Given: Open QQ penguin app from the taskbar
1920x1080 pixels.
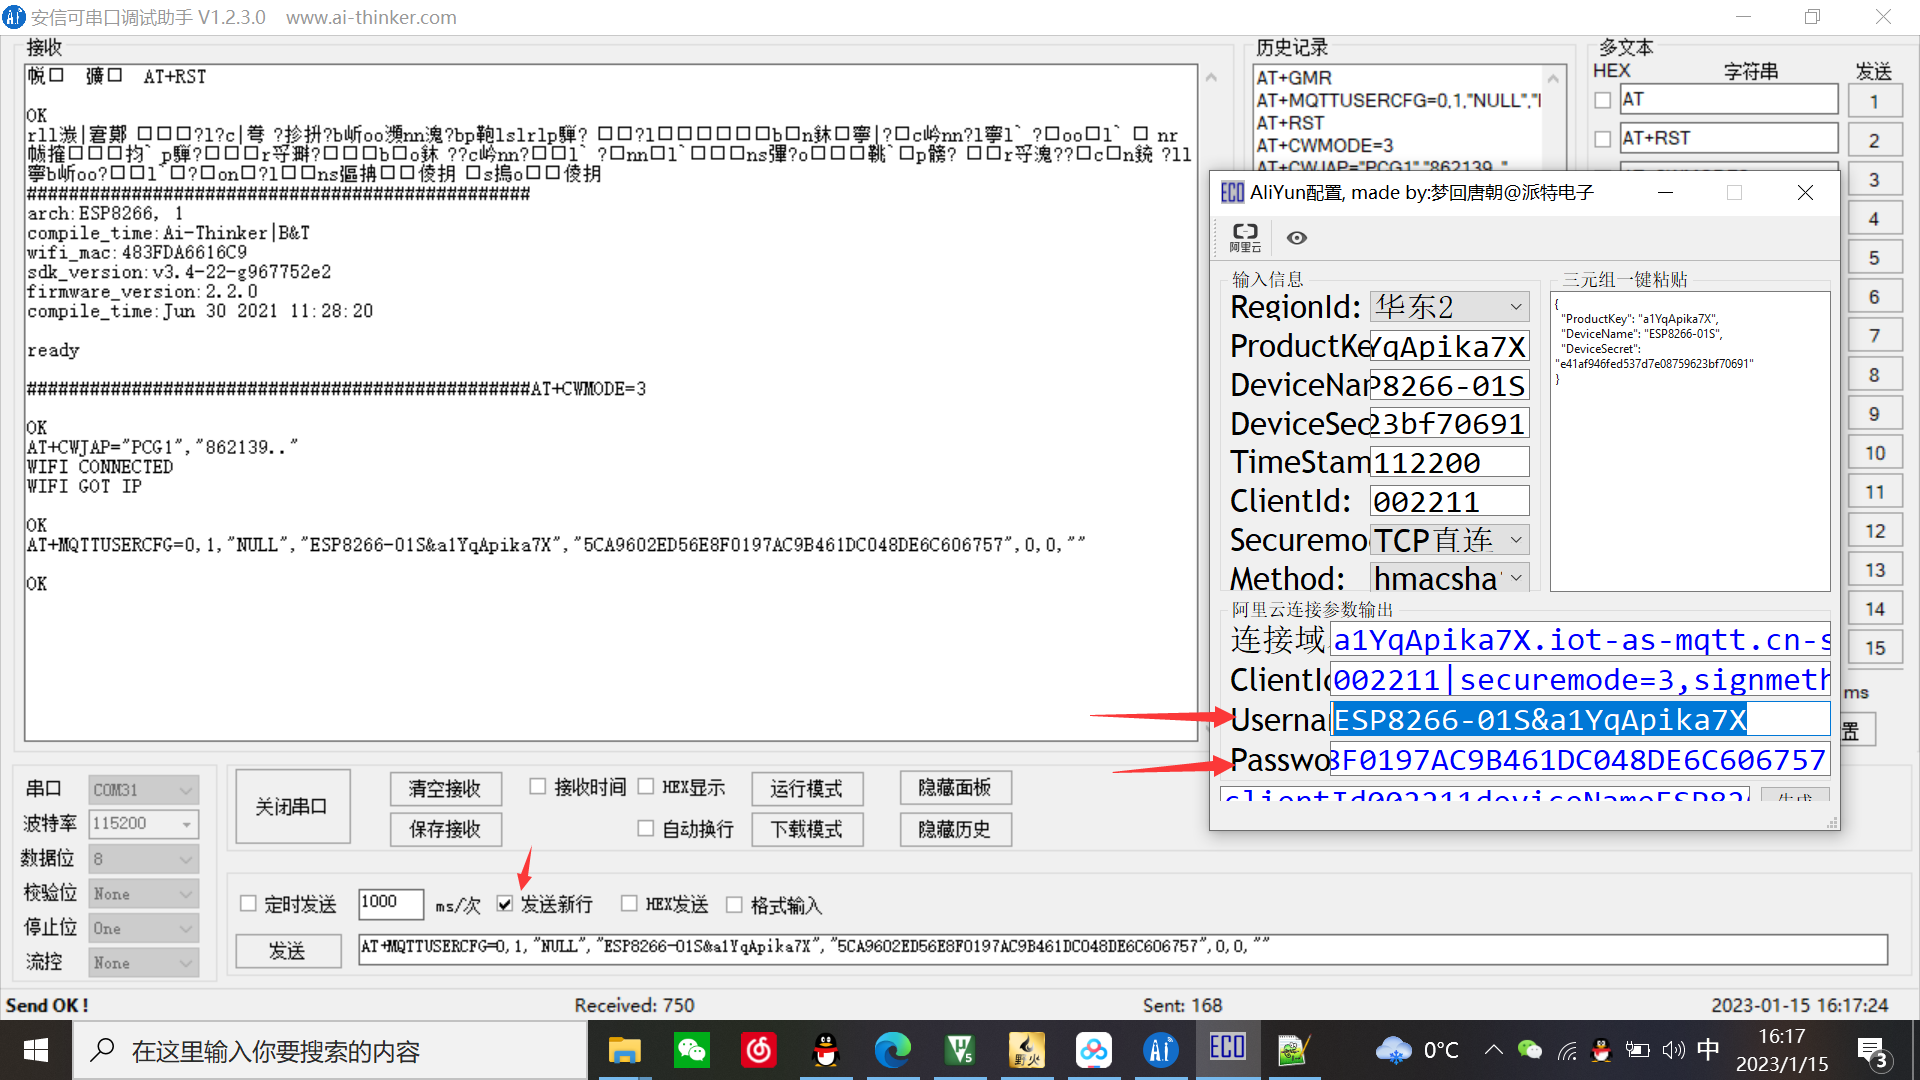Looking at the screenshot, I should pos(826,1050).
